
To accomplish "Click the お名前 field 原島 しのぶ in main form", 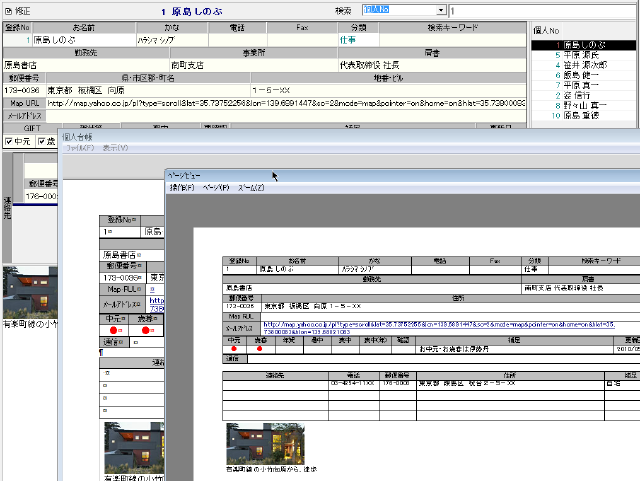I will (84, 40).
